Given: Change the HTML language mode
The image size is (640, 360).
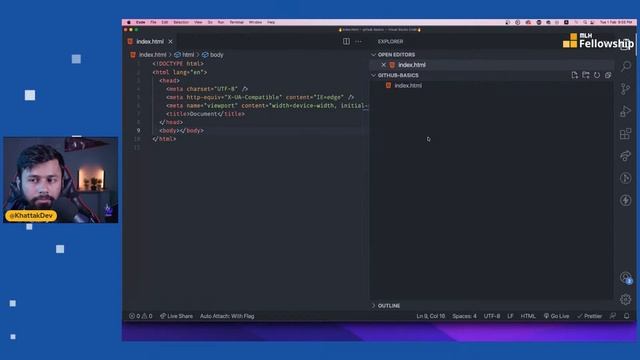Looking at the screenshot, I should [x=528, y=316].
